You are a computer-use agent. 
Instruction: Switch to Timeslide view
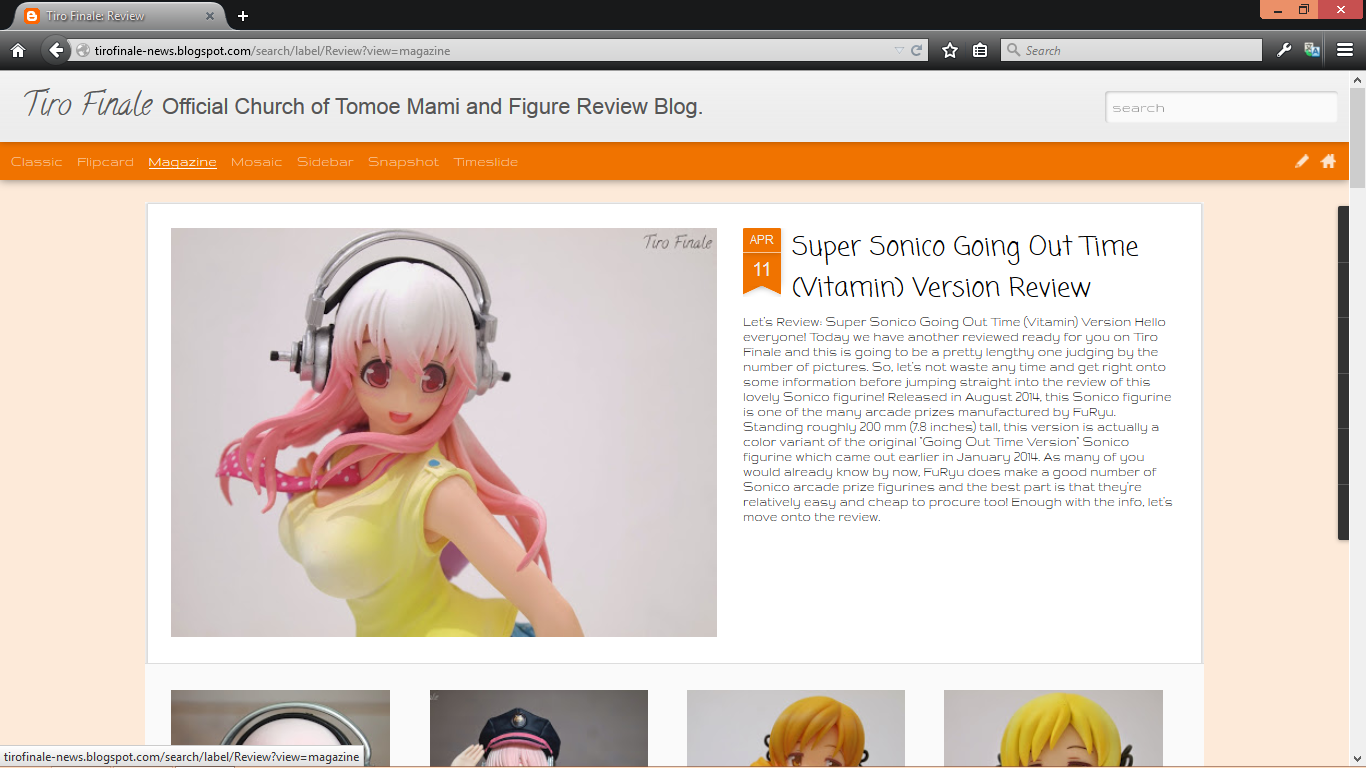pyautogui.click(x=486, y=162)
